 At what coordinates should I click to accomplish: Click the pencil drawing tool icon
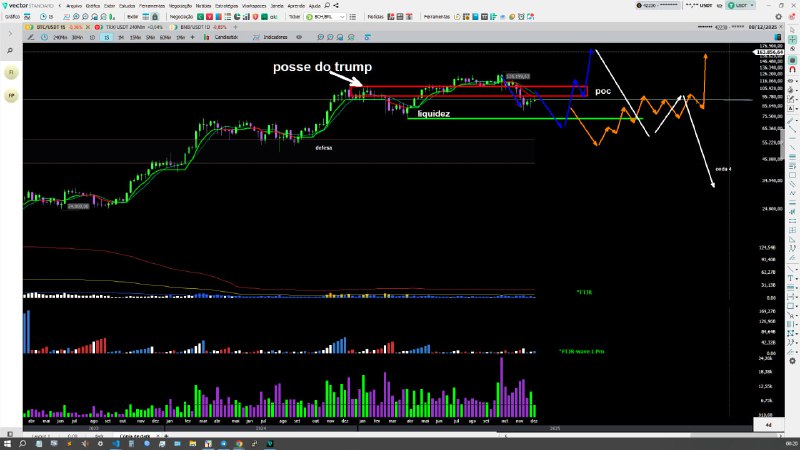pyautogui.click(x=32, y=36)
